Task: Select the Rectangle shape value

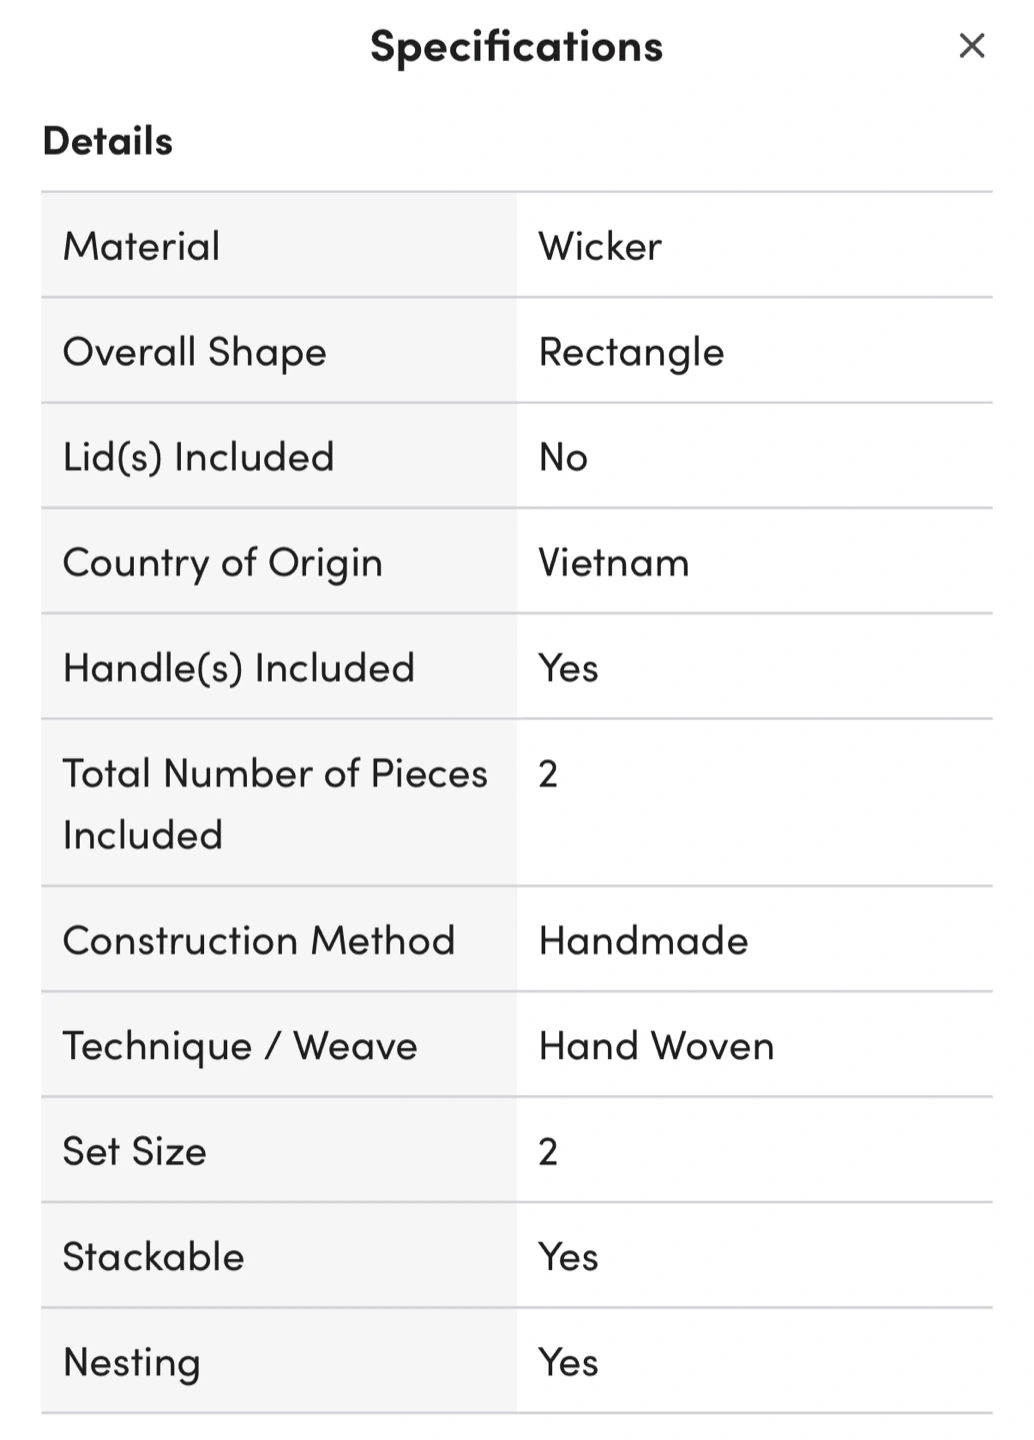Action: (x=631, y=352)
